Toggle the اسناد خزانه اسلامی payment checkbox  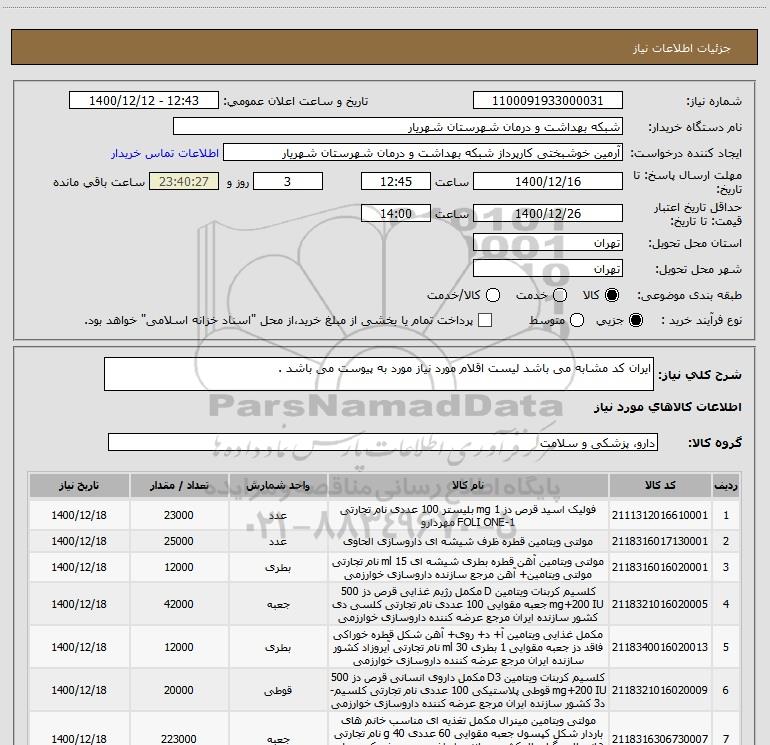click(x=485, y=320)
